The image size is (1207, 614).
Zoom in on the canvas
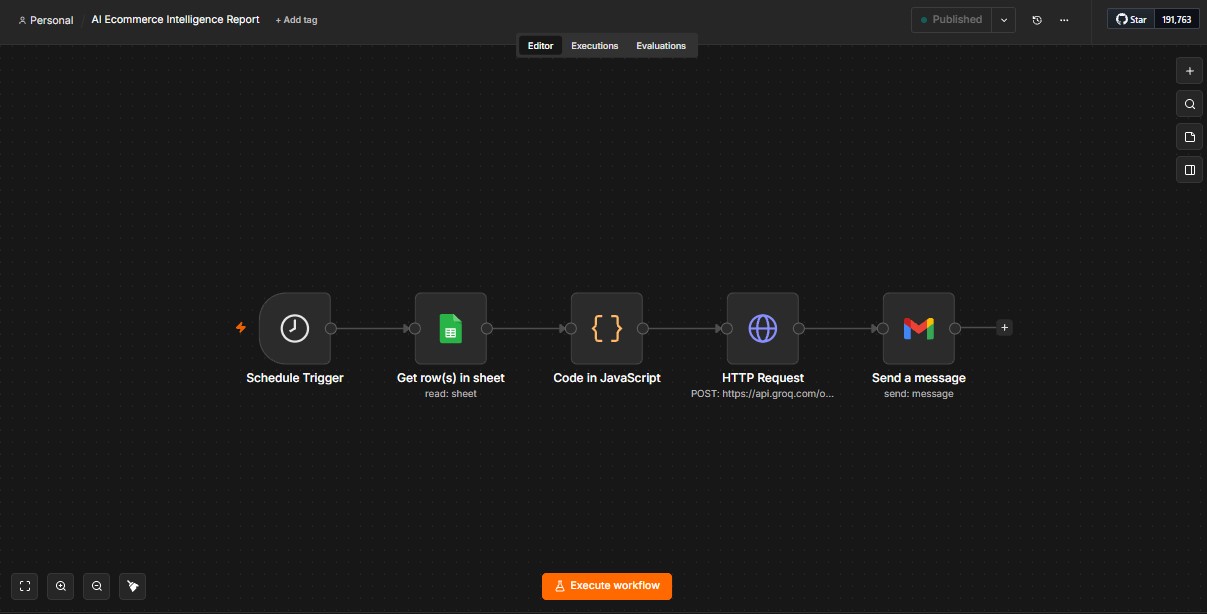61,586
